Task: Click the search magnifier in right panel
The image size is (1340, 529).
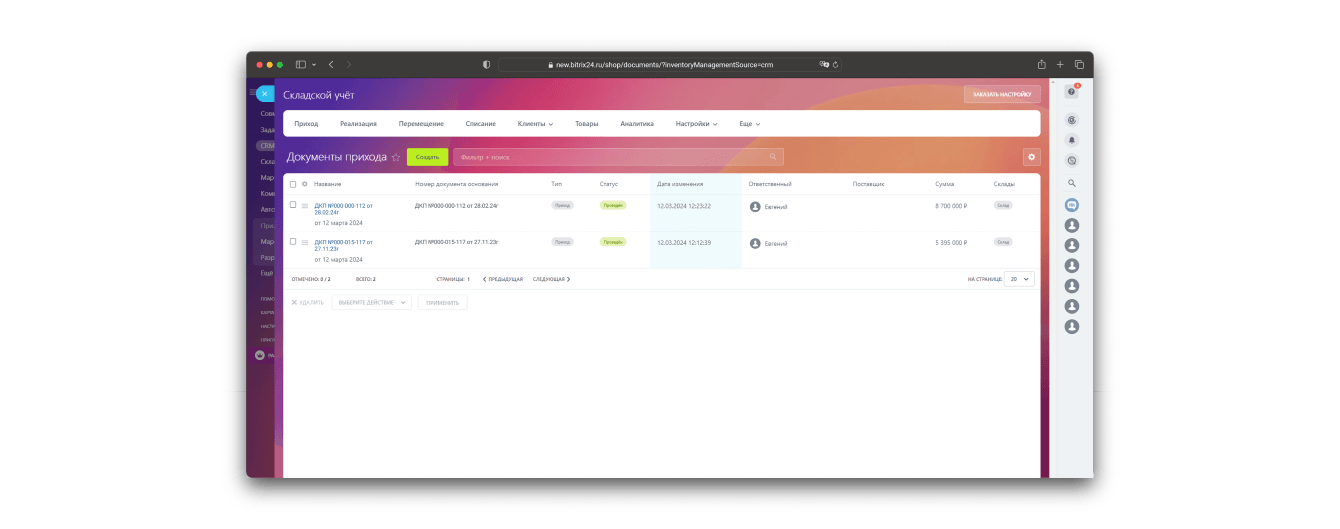Action: 1072,183
